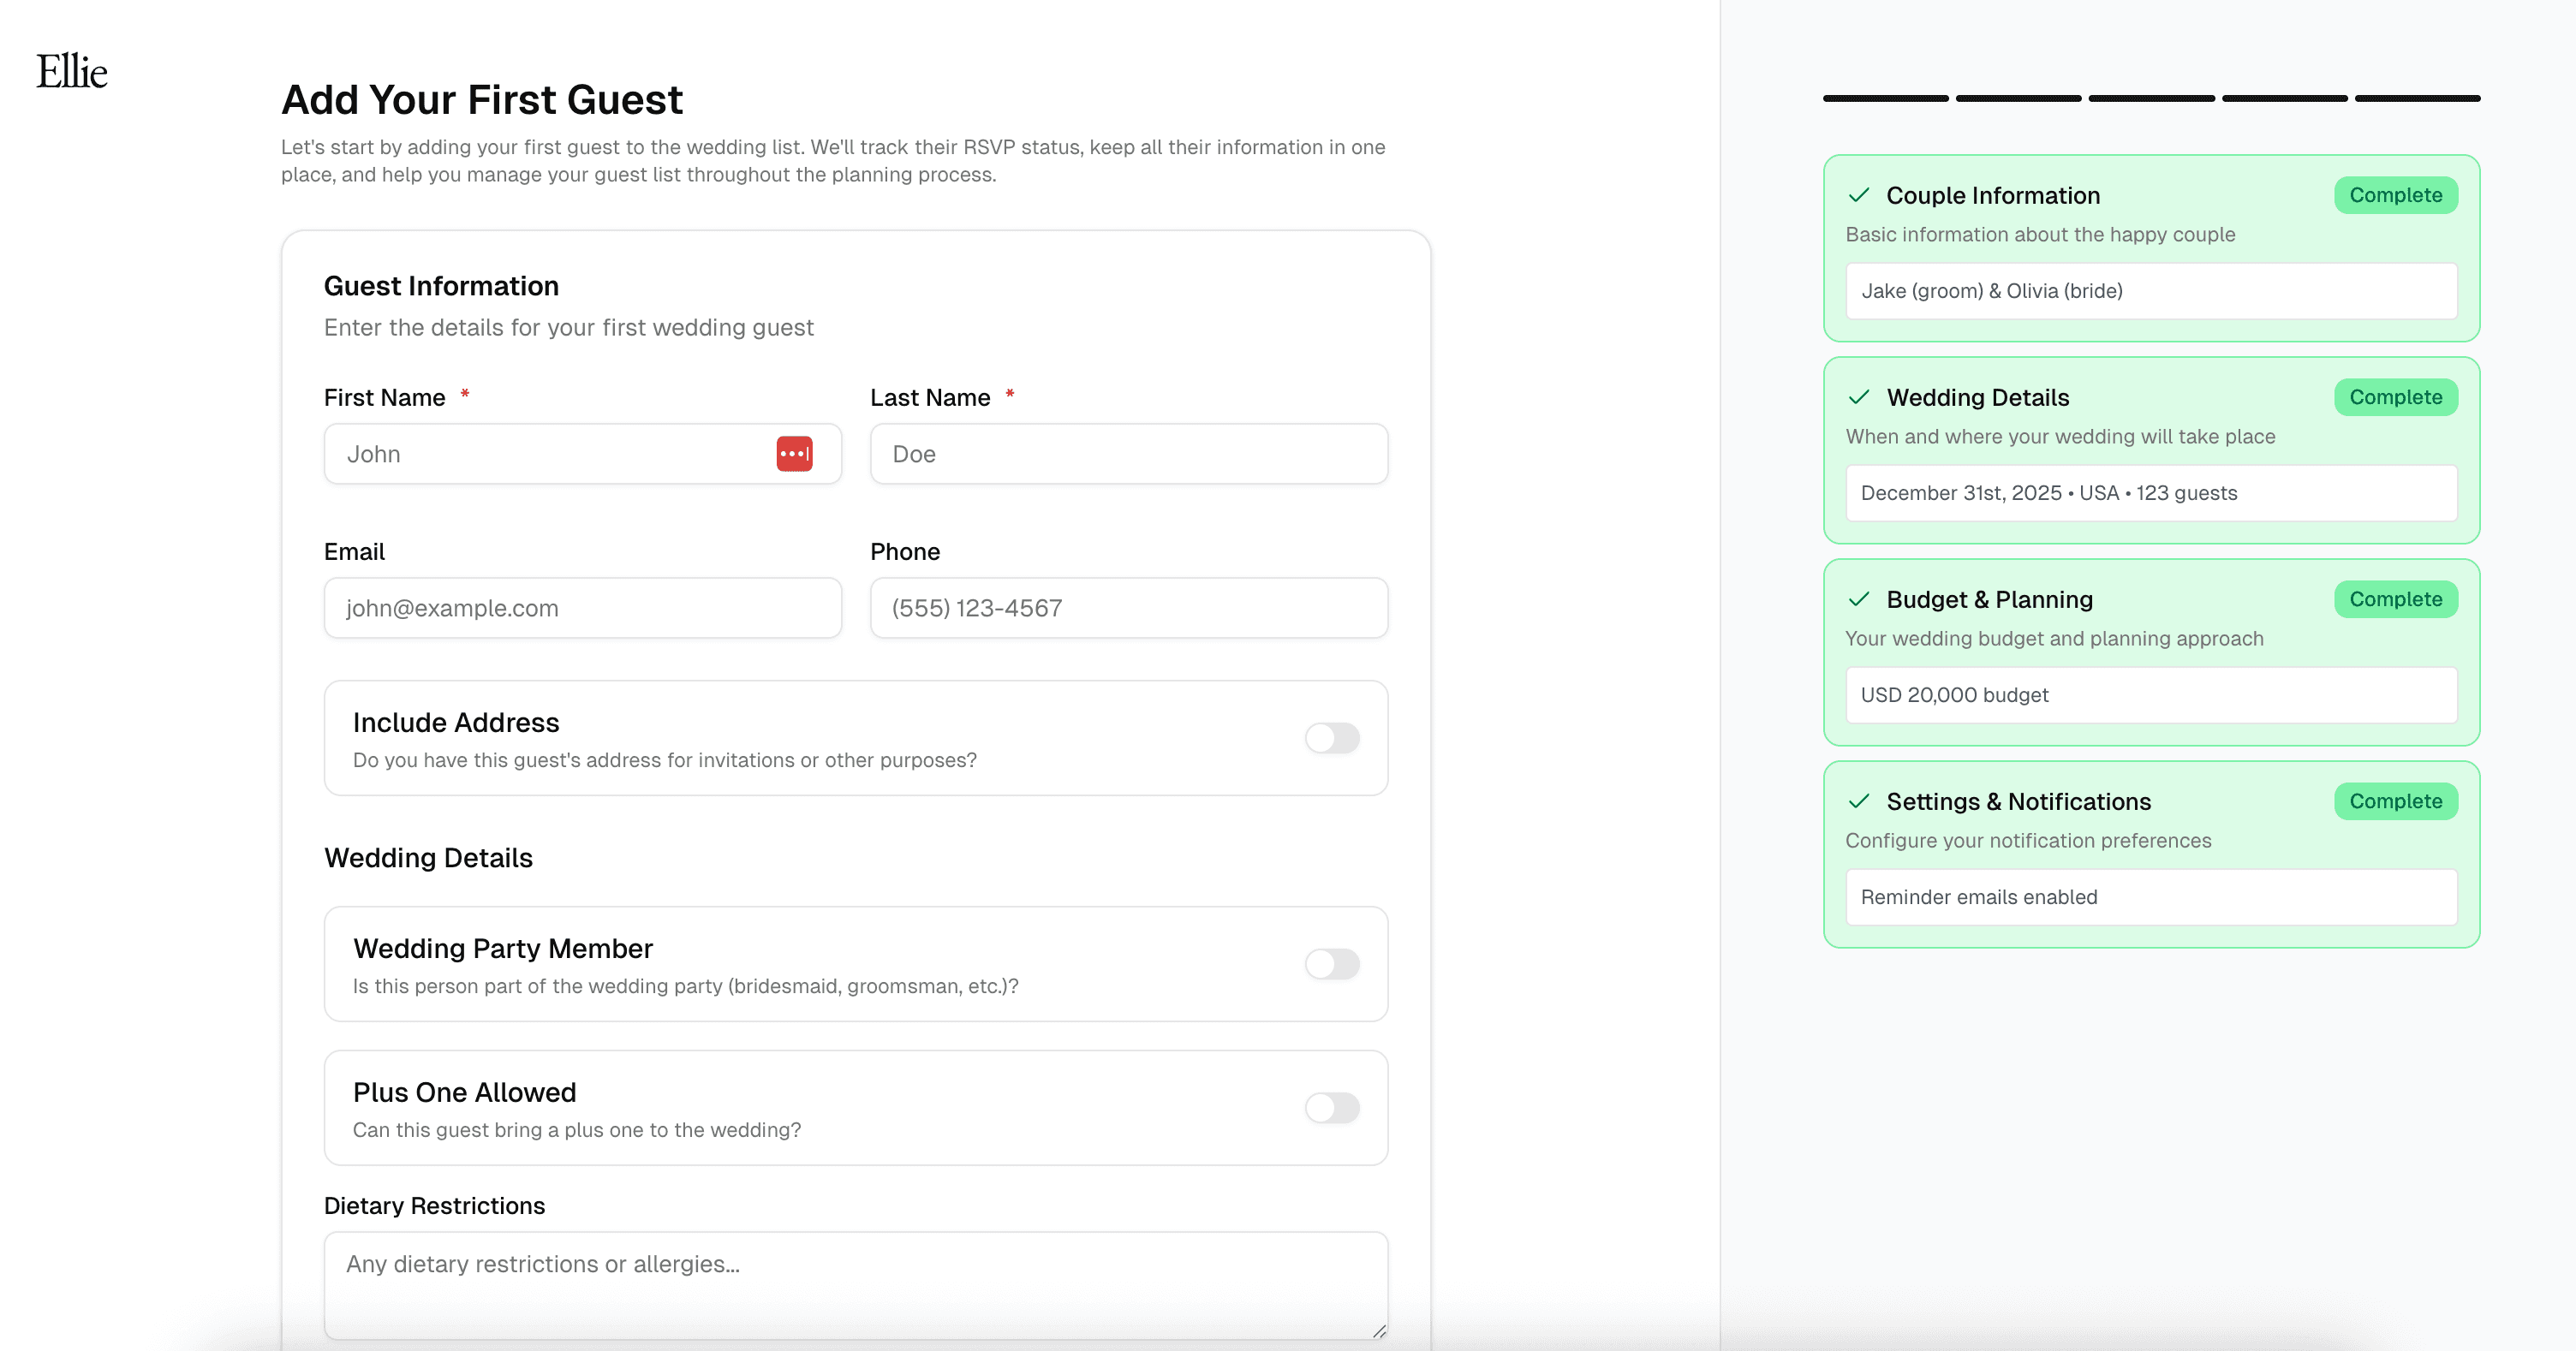Click the last progress step bar
Viewport: 2576px width, 1351px height.
2417,98
